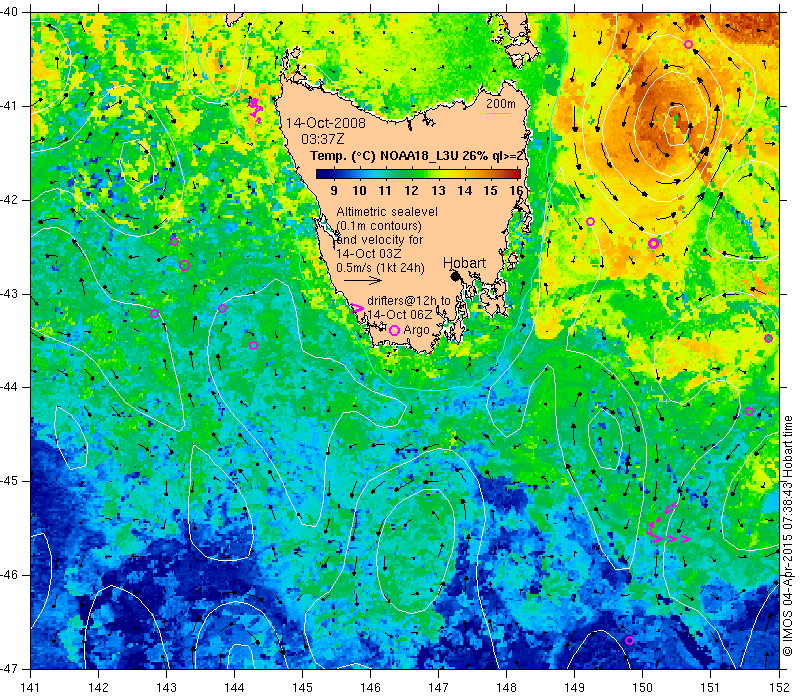Click latitude axis label '-47'
Screen dimensions: 800x700
tap(9, 668)
